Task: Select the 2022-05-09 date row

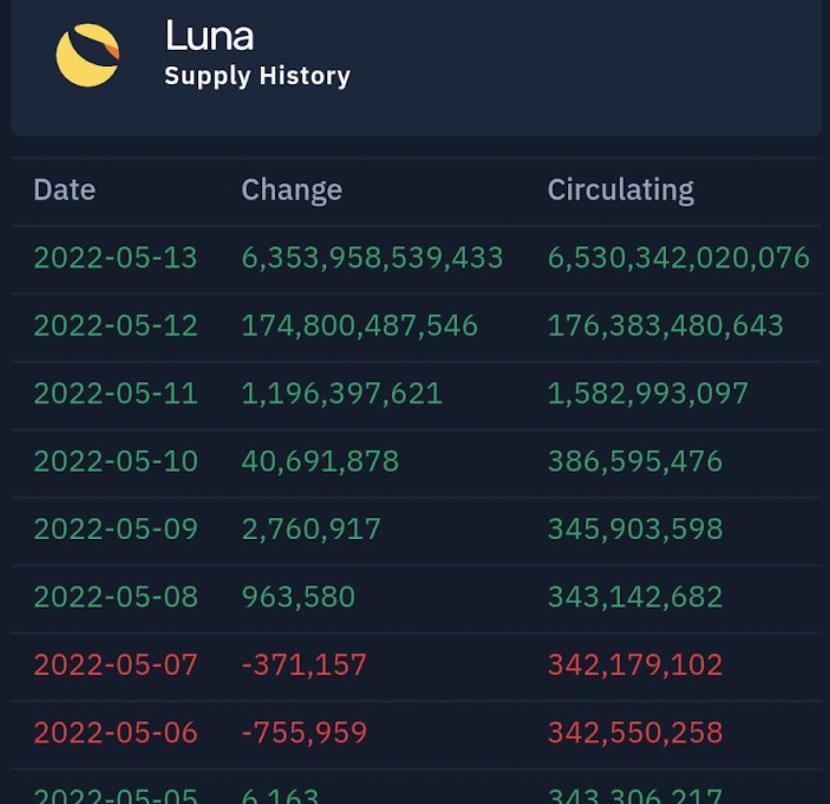Action: 115,529
